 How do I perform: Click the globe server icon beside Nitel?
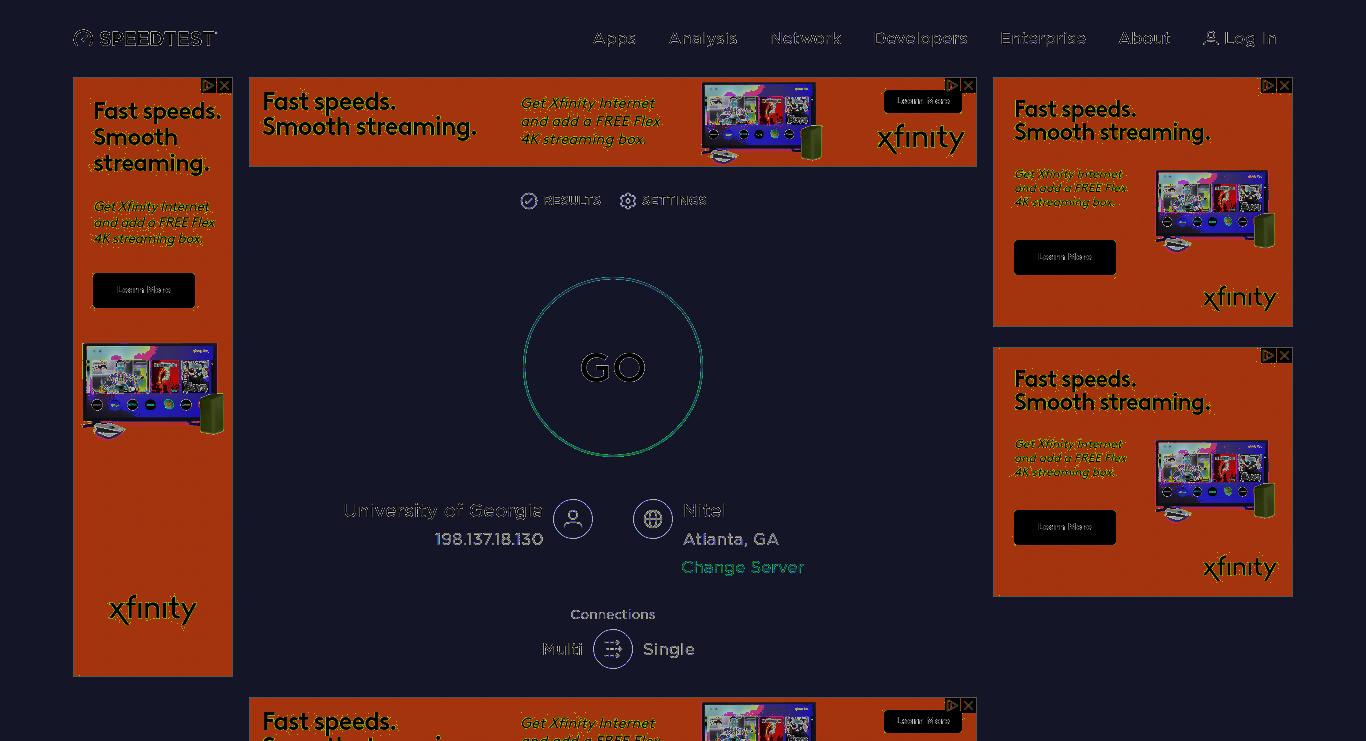tap(653, 519)
